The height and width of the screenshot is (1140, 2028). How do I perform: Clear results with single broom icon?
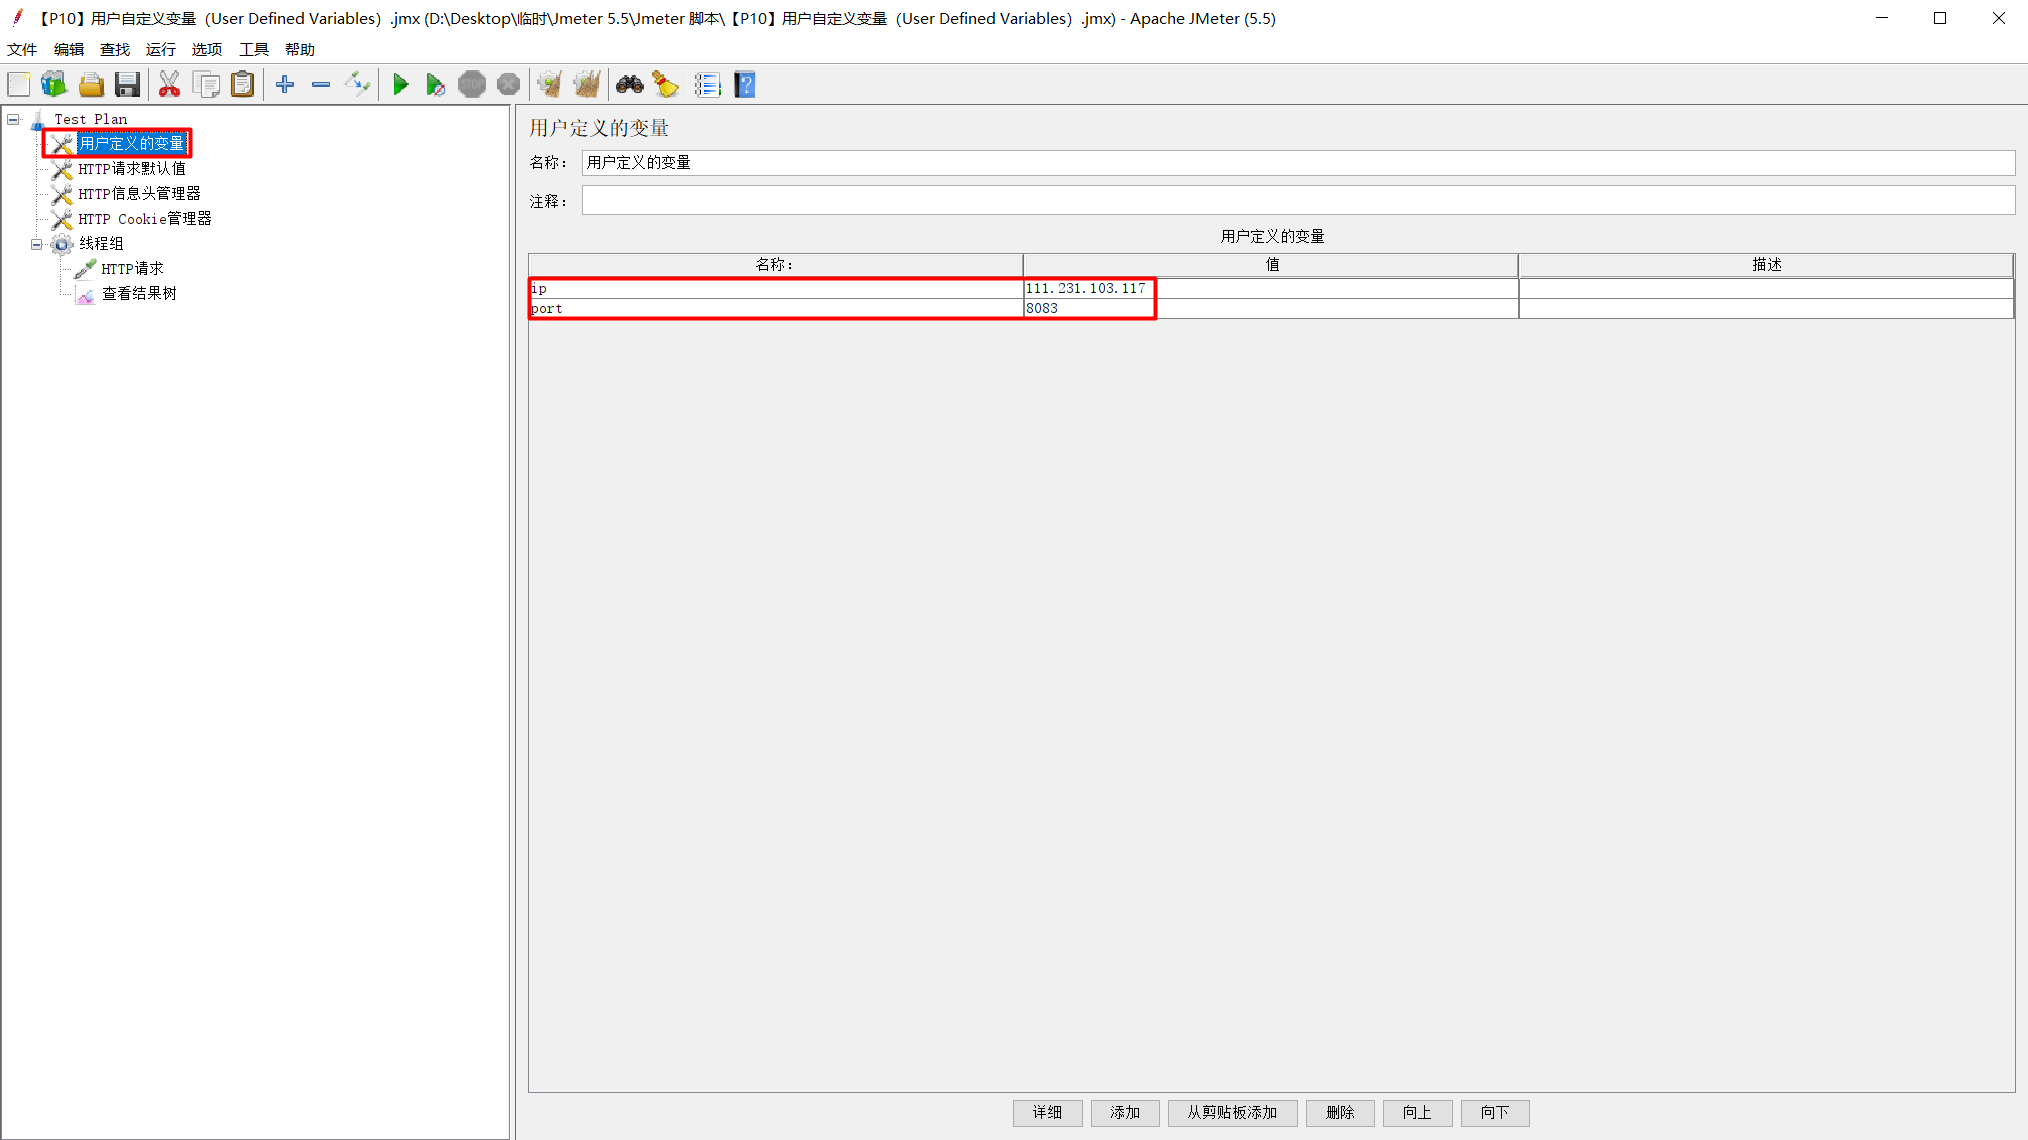click(549, 85)
